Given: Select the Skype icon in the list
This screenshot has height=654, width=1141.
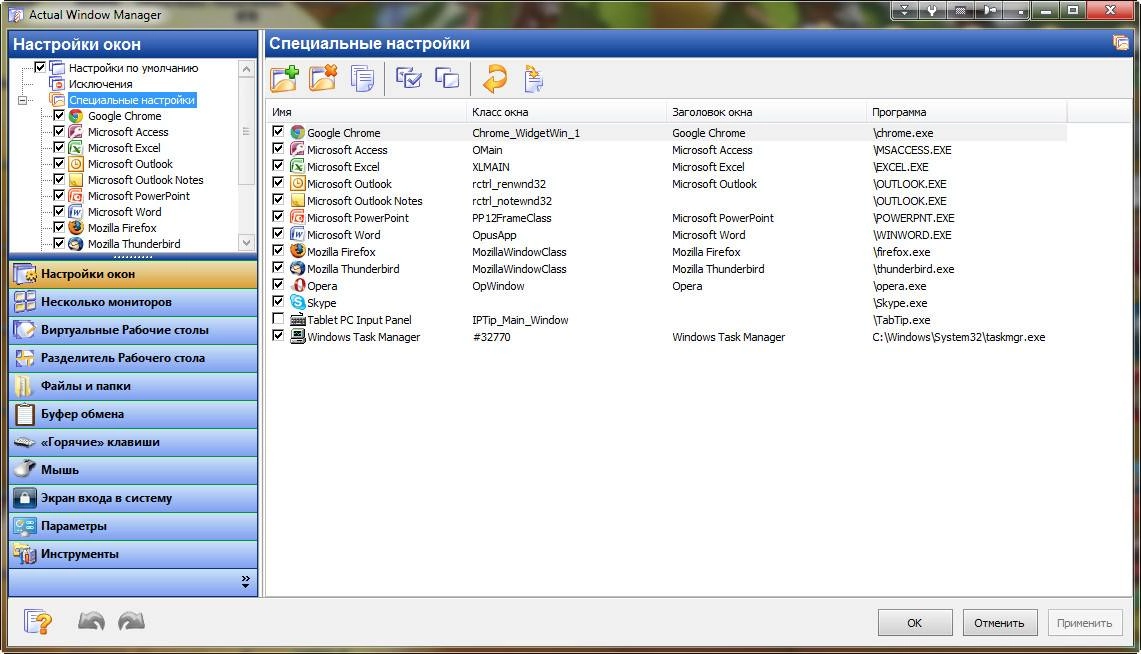Looking at the screenshot, I should tap(297, 302).
